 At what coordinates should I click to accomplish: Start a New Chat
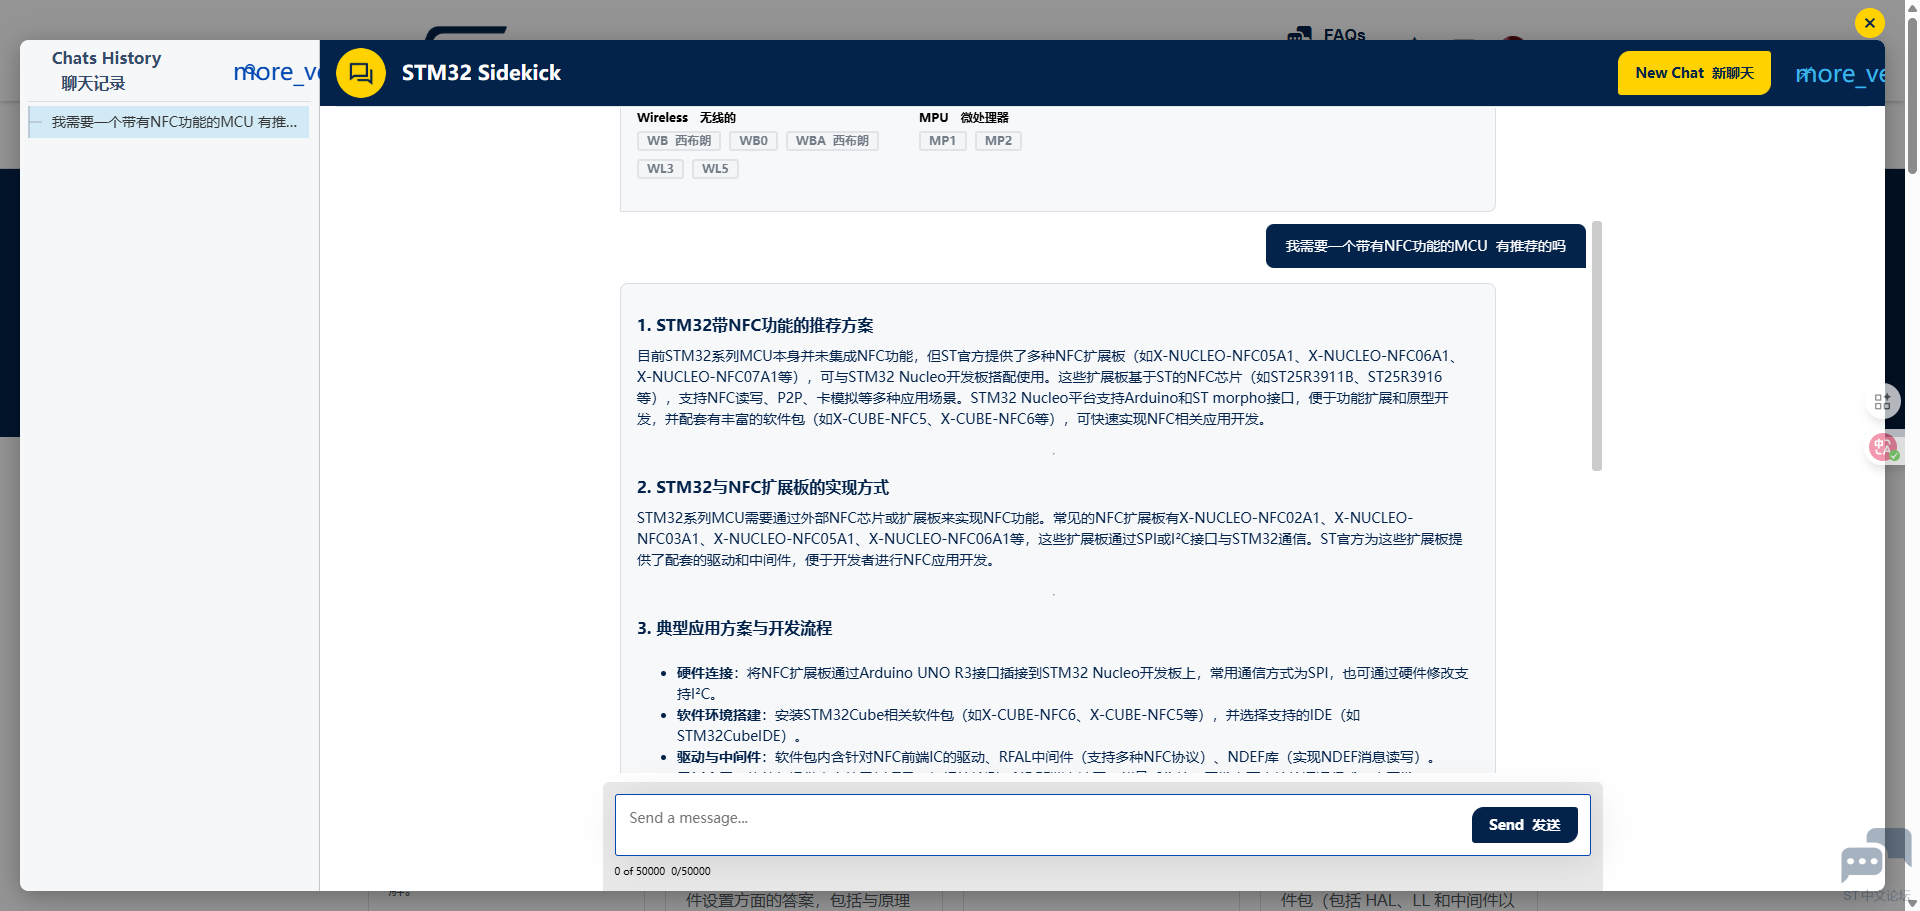[x=1694, y=73]
